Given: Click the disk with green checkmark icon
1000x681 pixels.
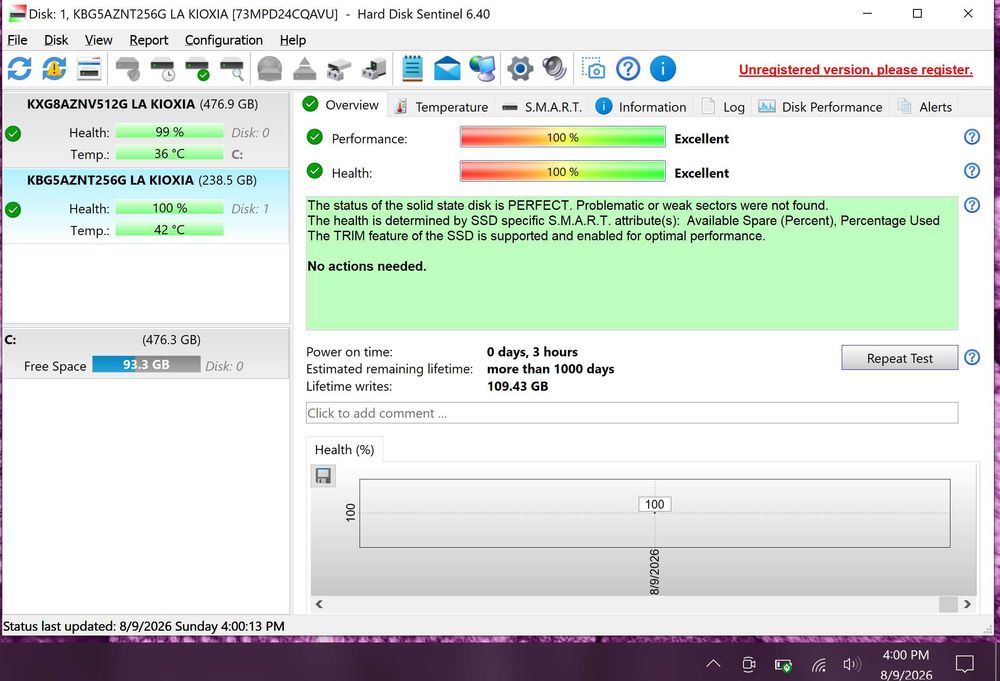Looking at the screenshot, I should coord(197,68).
